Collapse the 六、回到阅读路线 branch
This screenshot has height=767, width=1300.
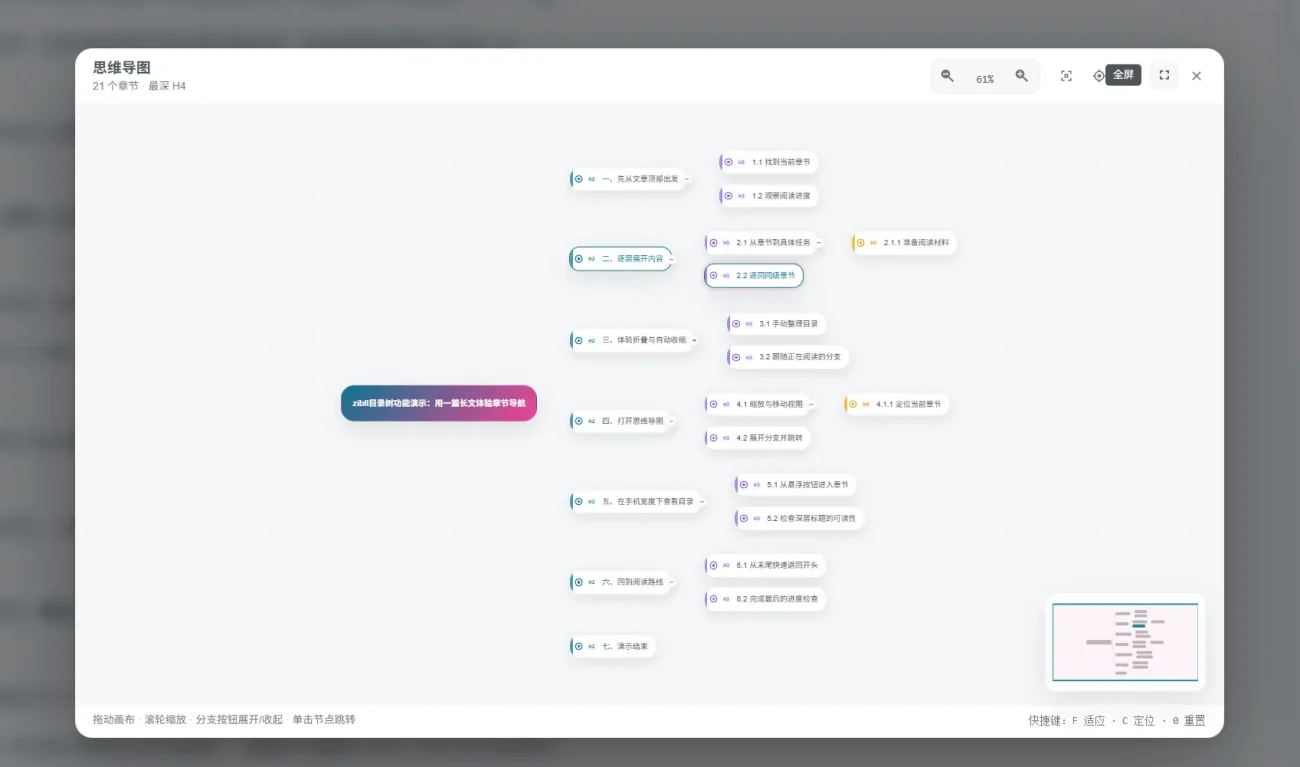click(671, 582)
